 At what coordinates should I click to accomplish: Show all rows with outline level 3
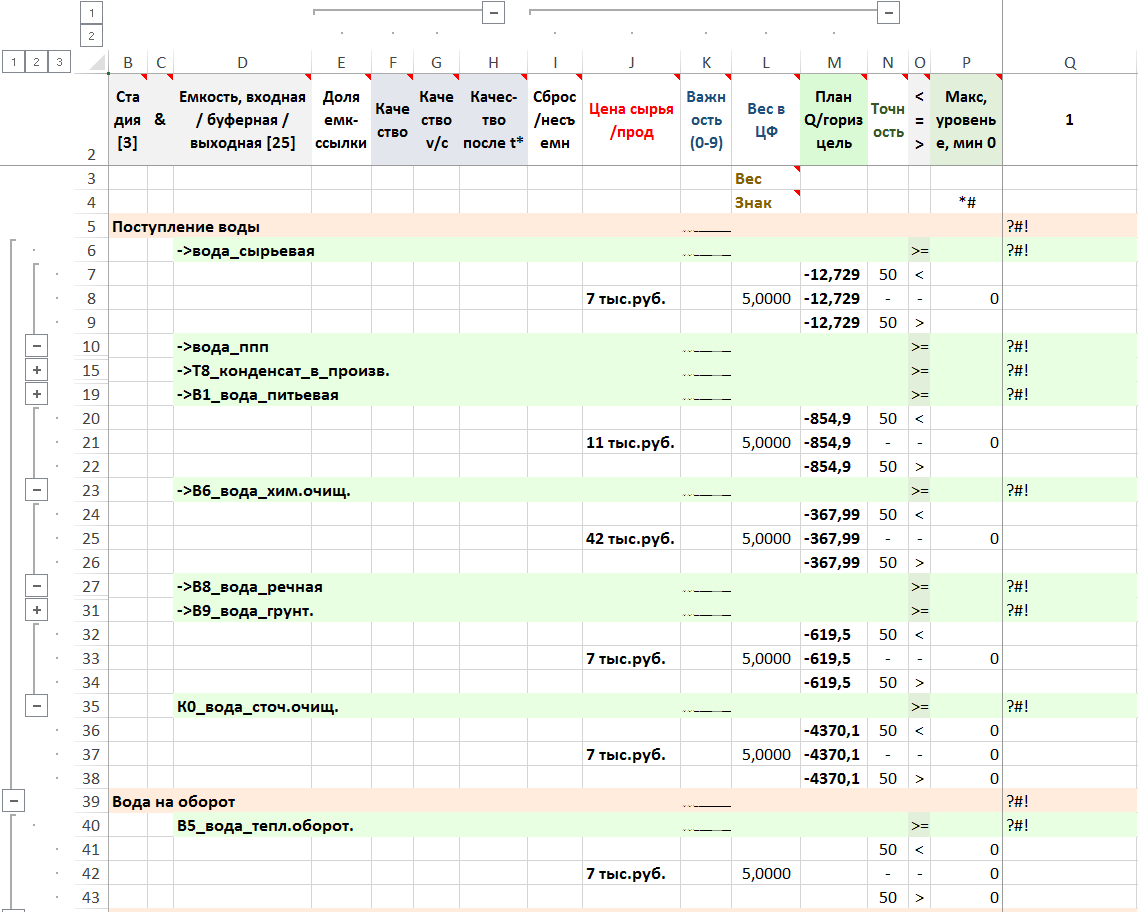60,62
